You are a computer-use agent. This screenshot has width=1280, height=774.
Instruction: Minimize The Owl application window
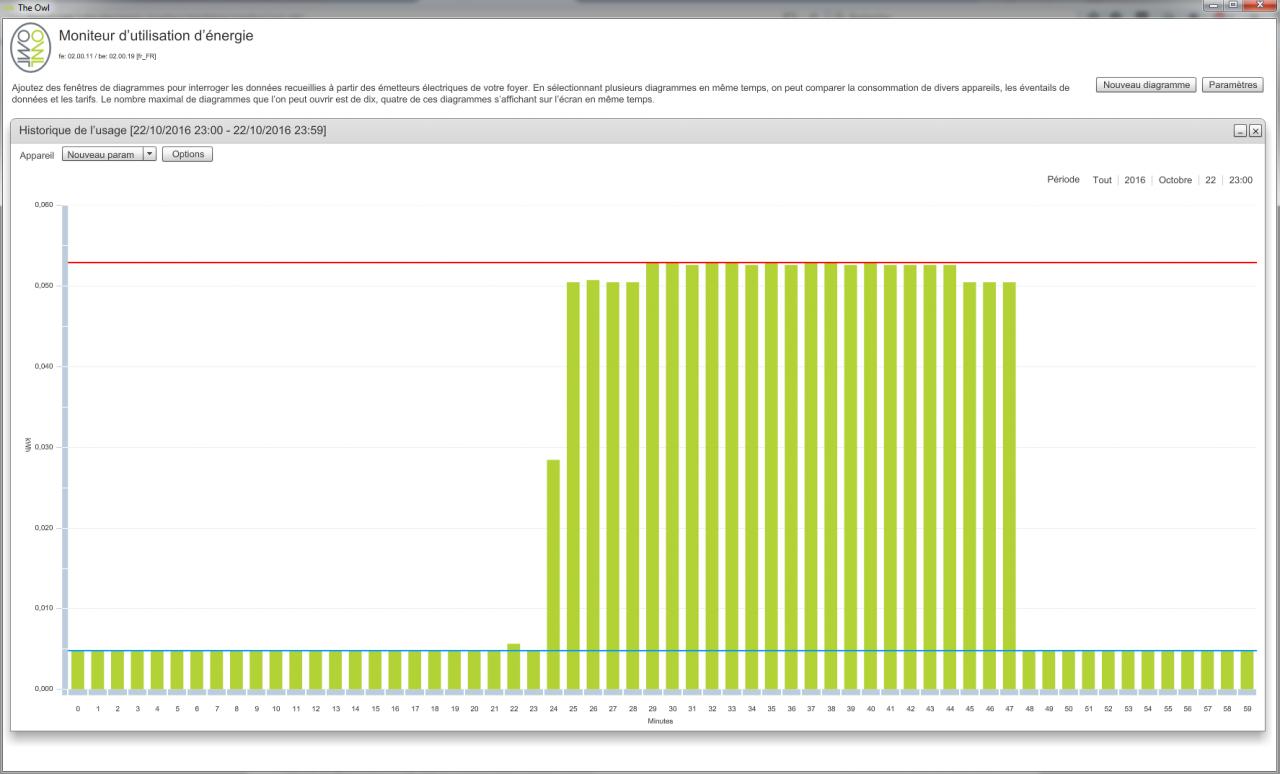coord(1215,7)
